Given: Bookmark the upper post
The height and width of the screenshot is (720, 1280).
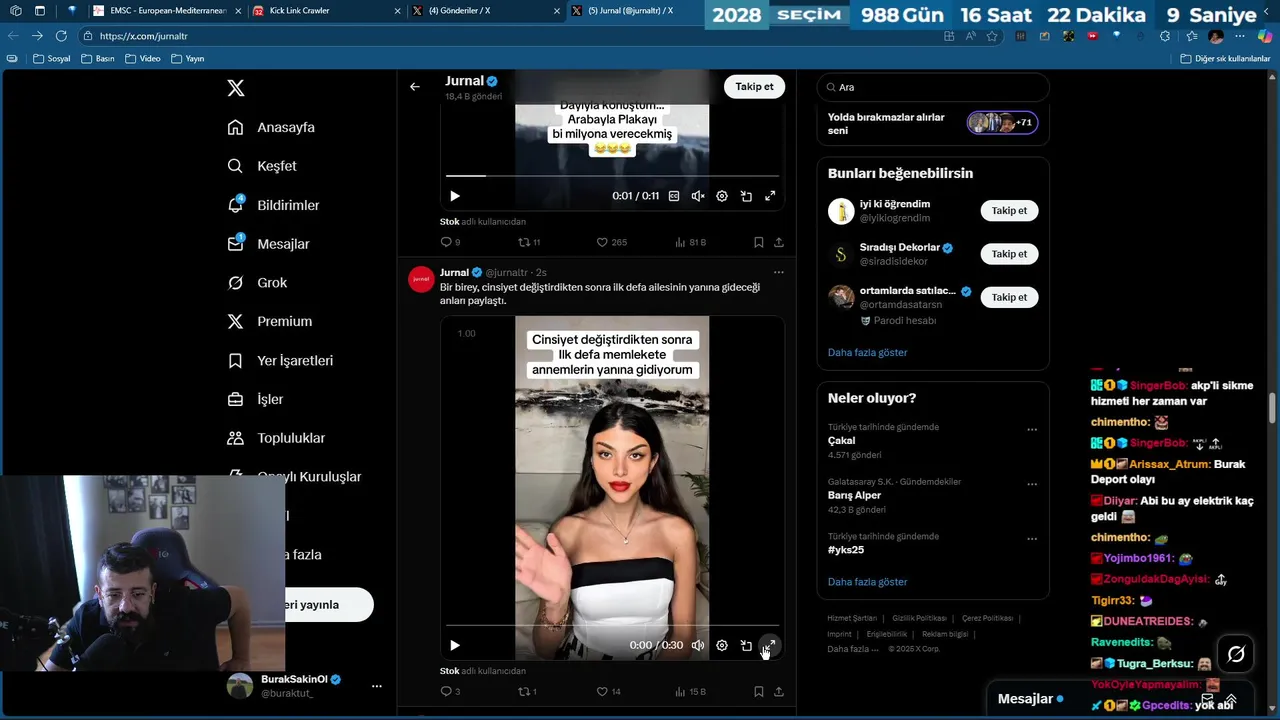Looking at the screenshot, I should point(759,242).
